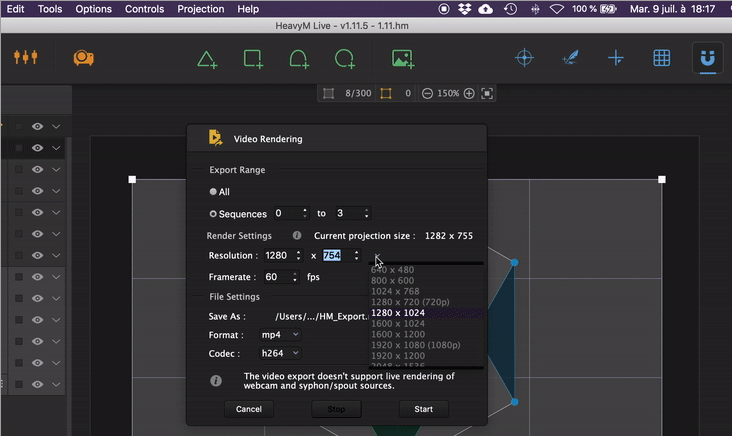
Task: Click the resolution width stepper arrows
Action: pos(298,255)
